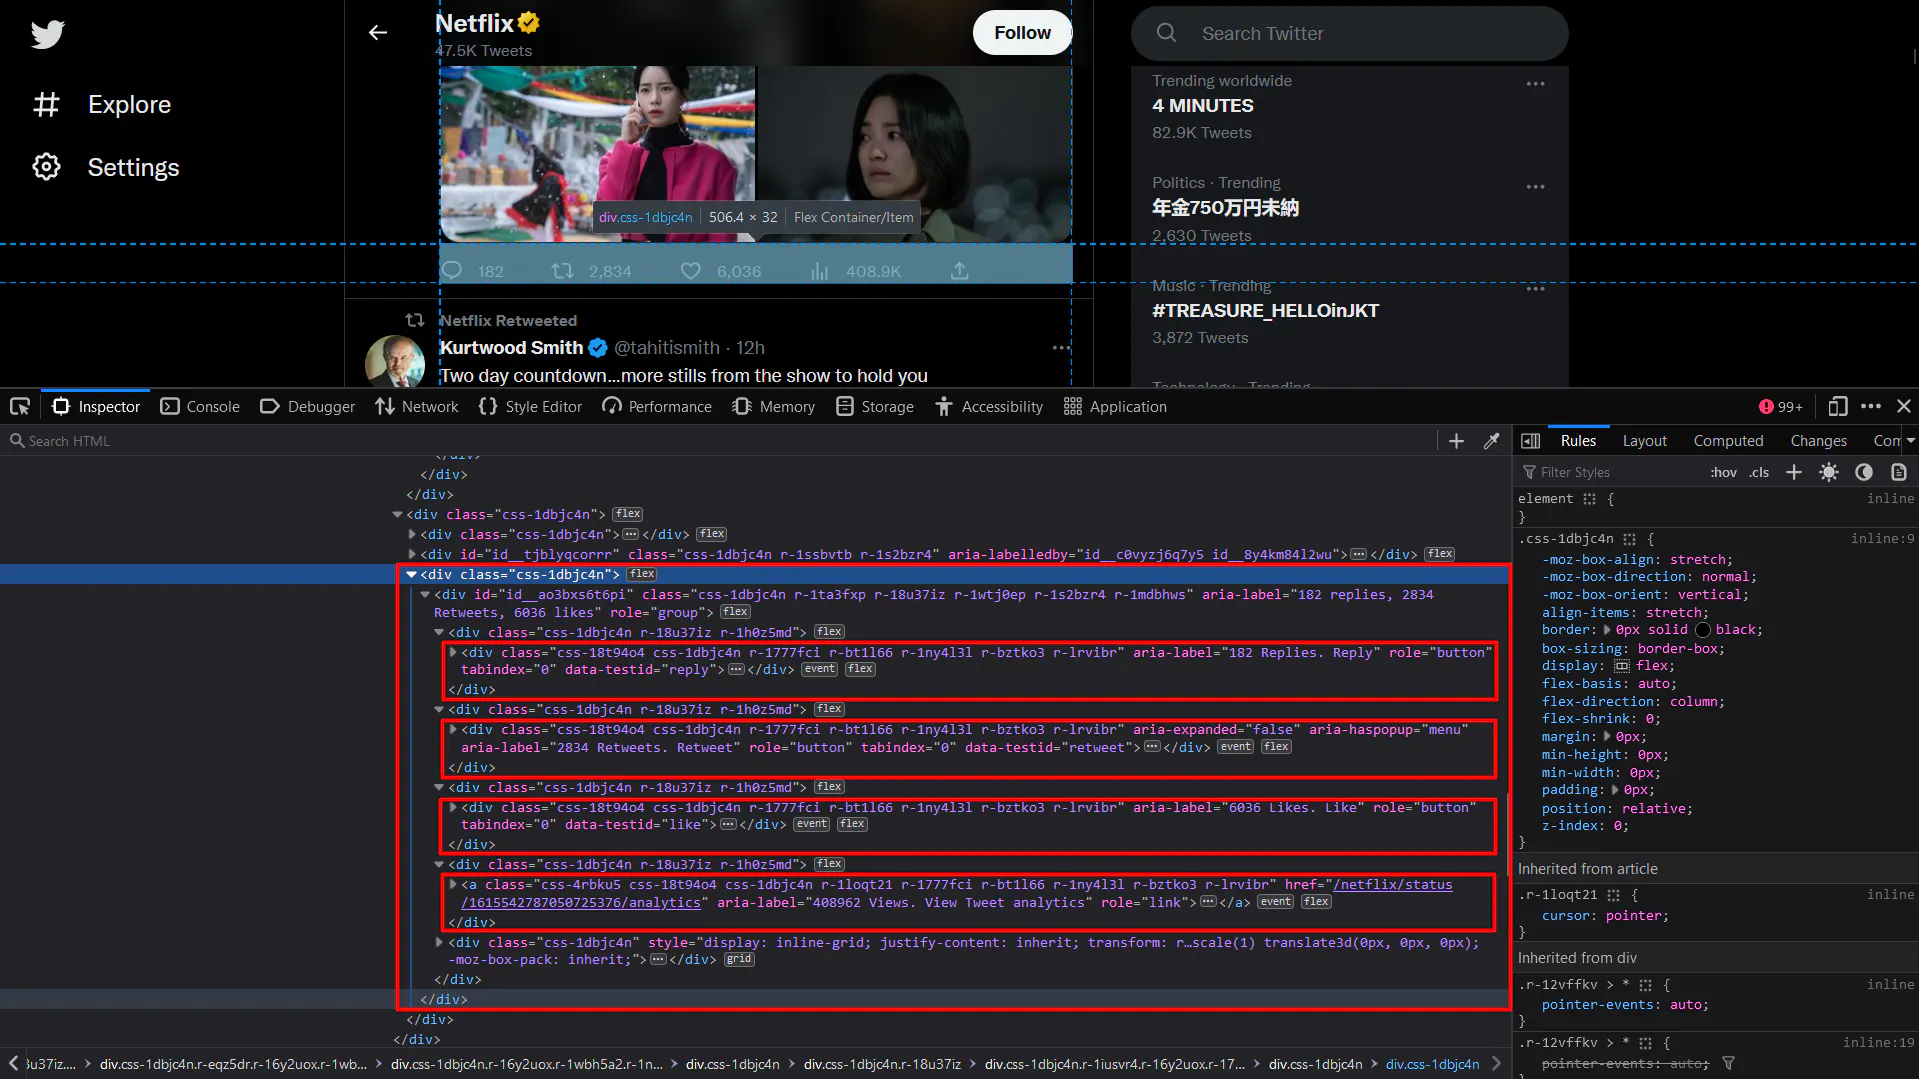Open the 99+ errors console counter

(x=1781, y=406)
